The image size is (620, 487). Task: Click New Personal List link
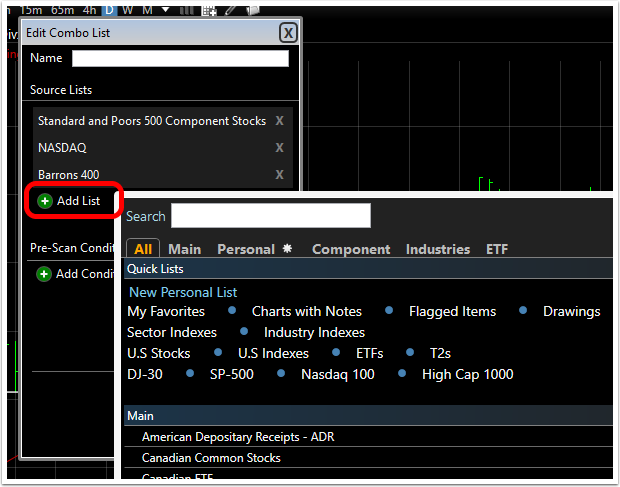[183, 293]
